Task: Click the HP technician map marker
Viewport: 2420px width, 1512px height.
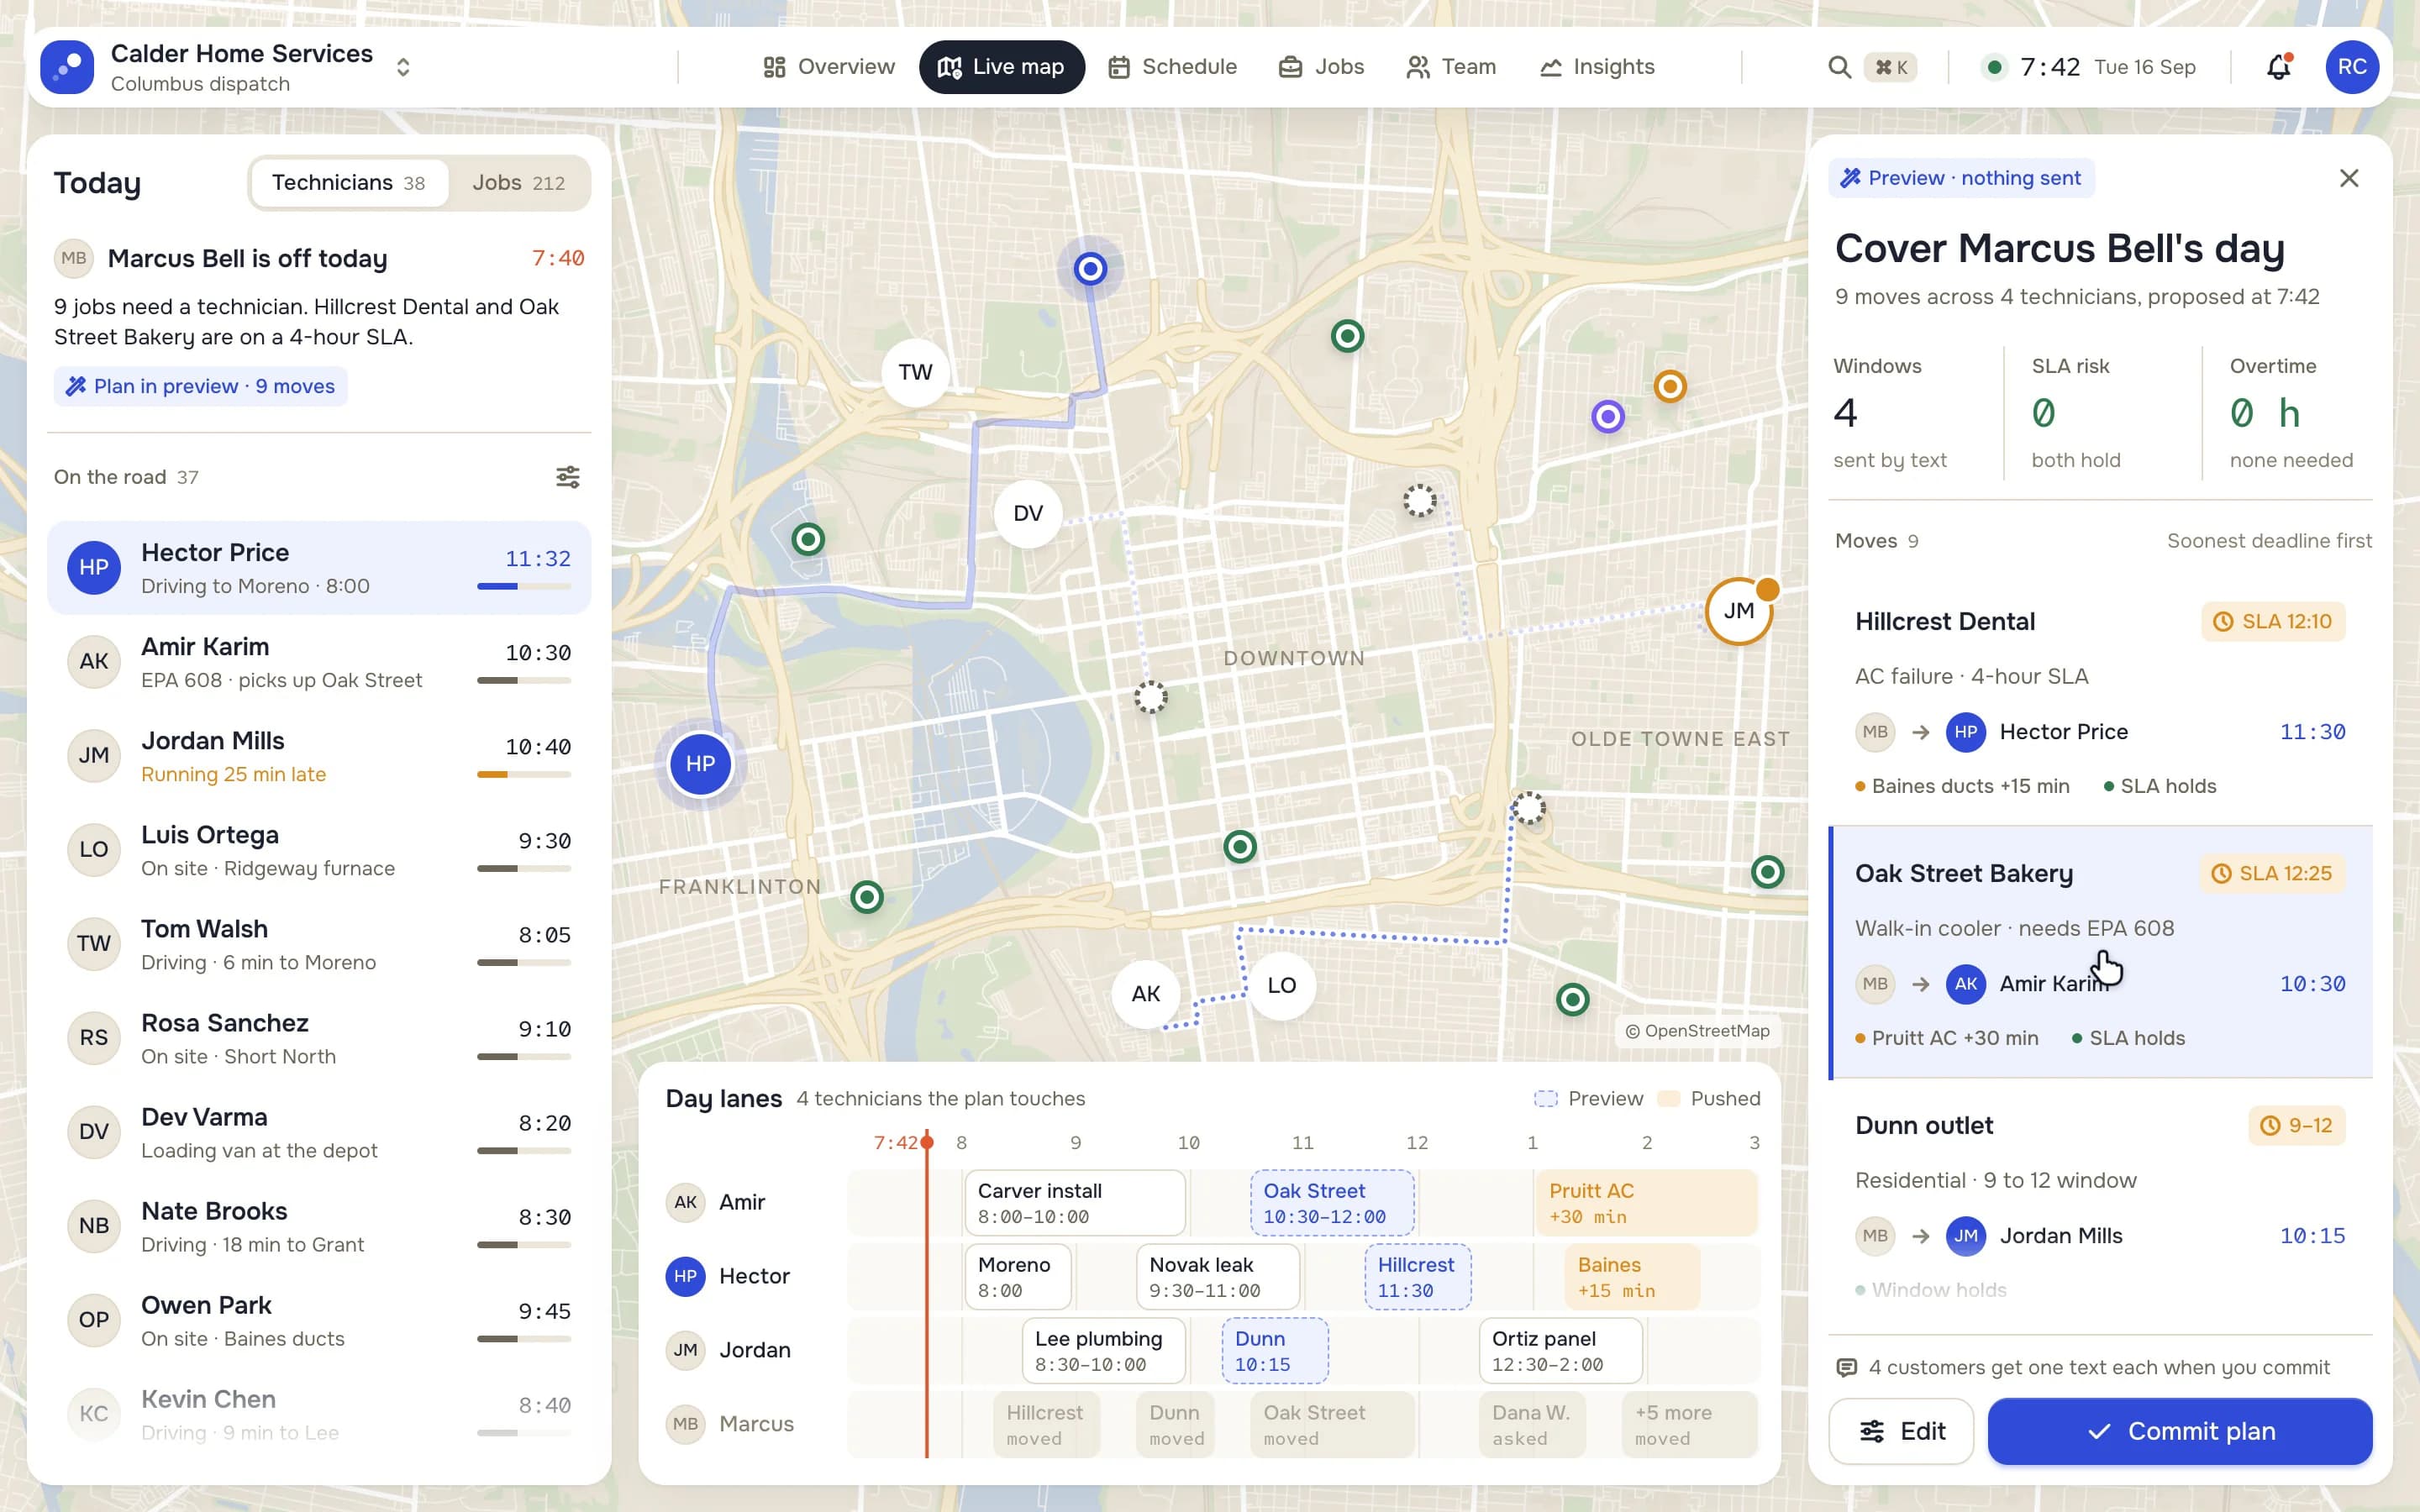Action: coord(700,764)
